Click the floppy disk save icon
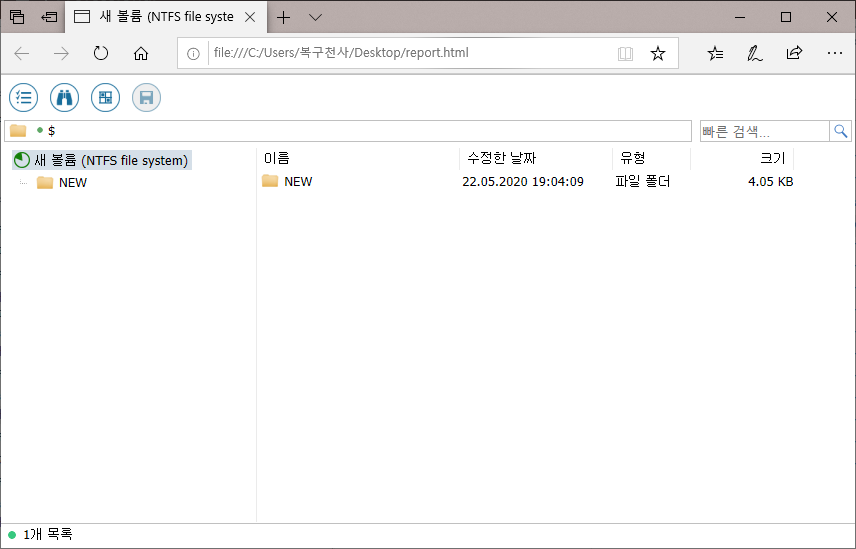The width and height of the screenshot is (856, 549). (x=146, y=97)
